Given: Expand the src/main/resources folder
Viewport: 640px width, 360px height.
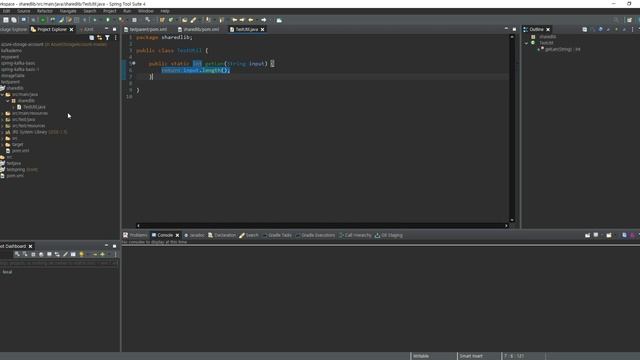Looking at the screenshot, I should [x=3, y=113].
